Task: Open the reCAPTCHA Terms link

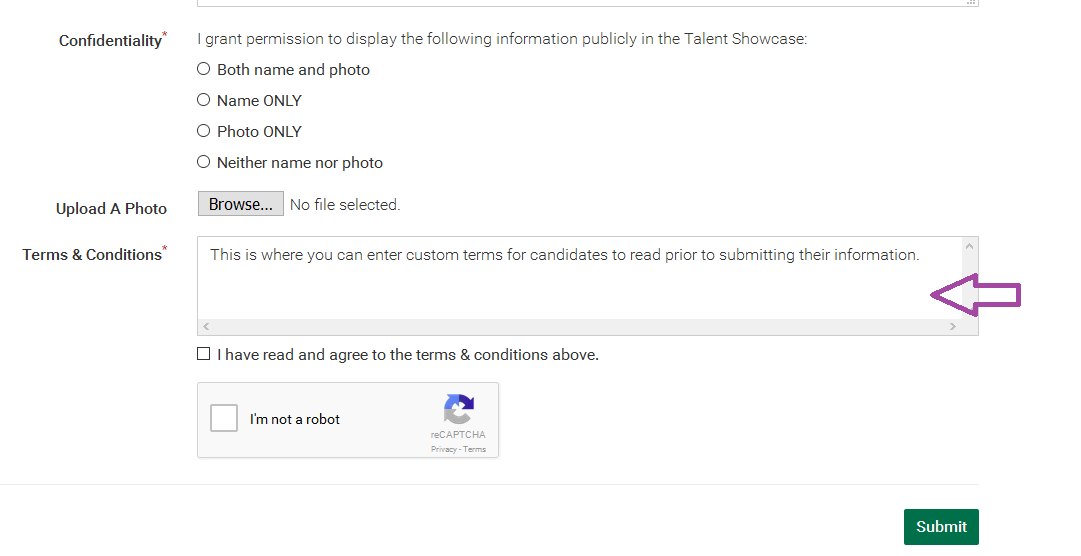Action: [474, 449]
